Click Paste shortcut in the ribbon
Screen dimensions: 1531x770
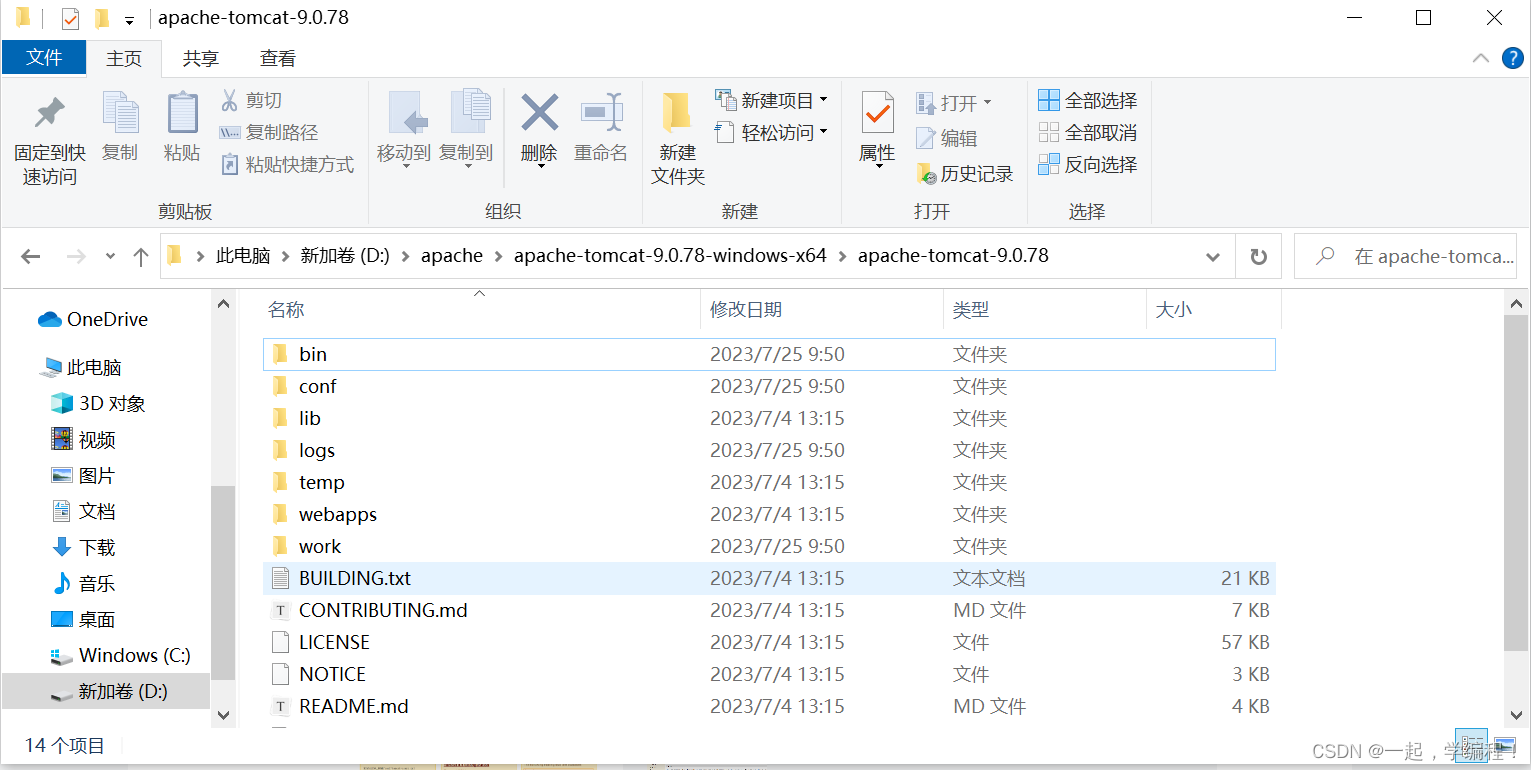click(x=286, y=164)
